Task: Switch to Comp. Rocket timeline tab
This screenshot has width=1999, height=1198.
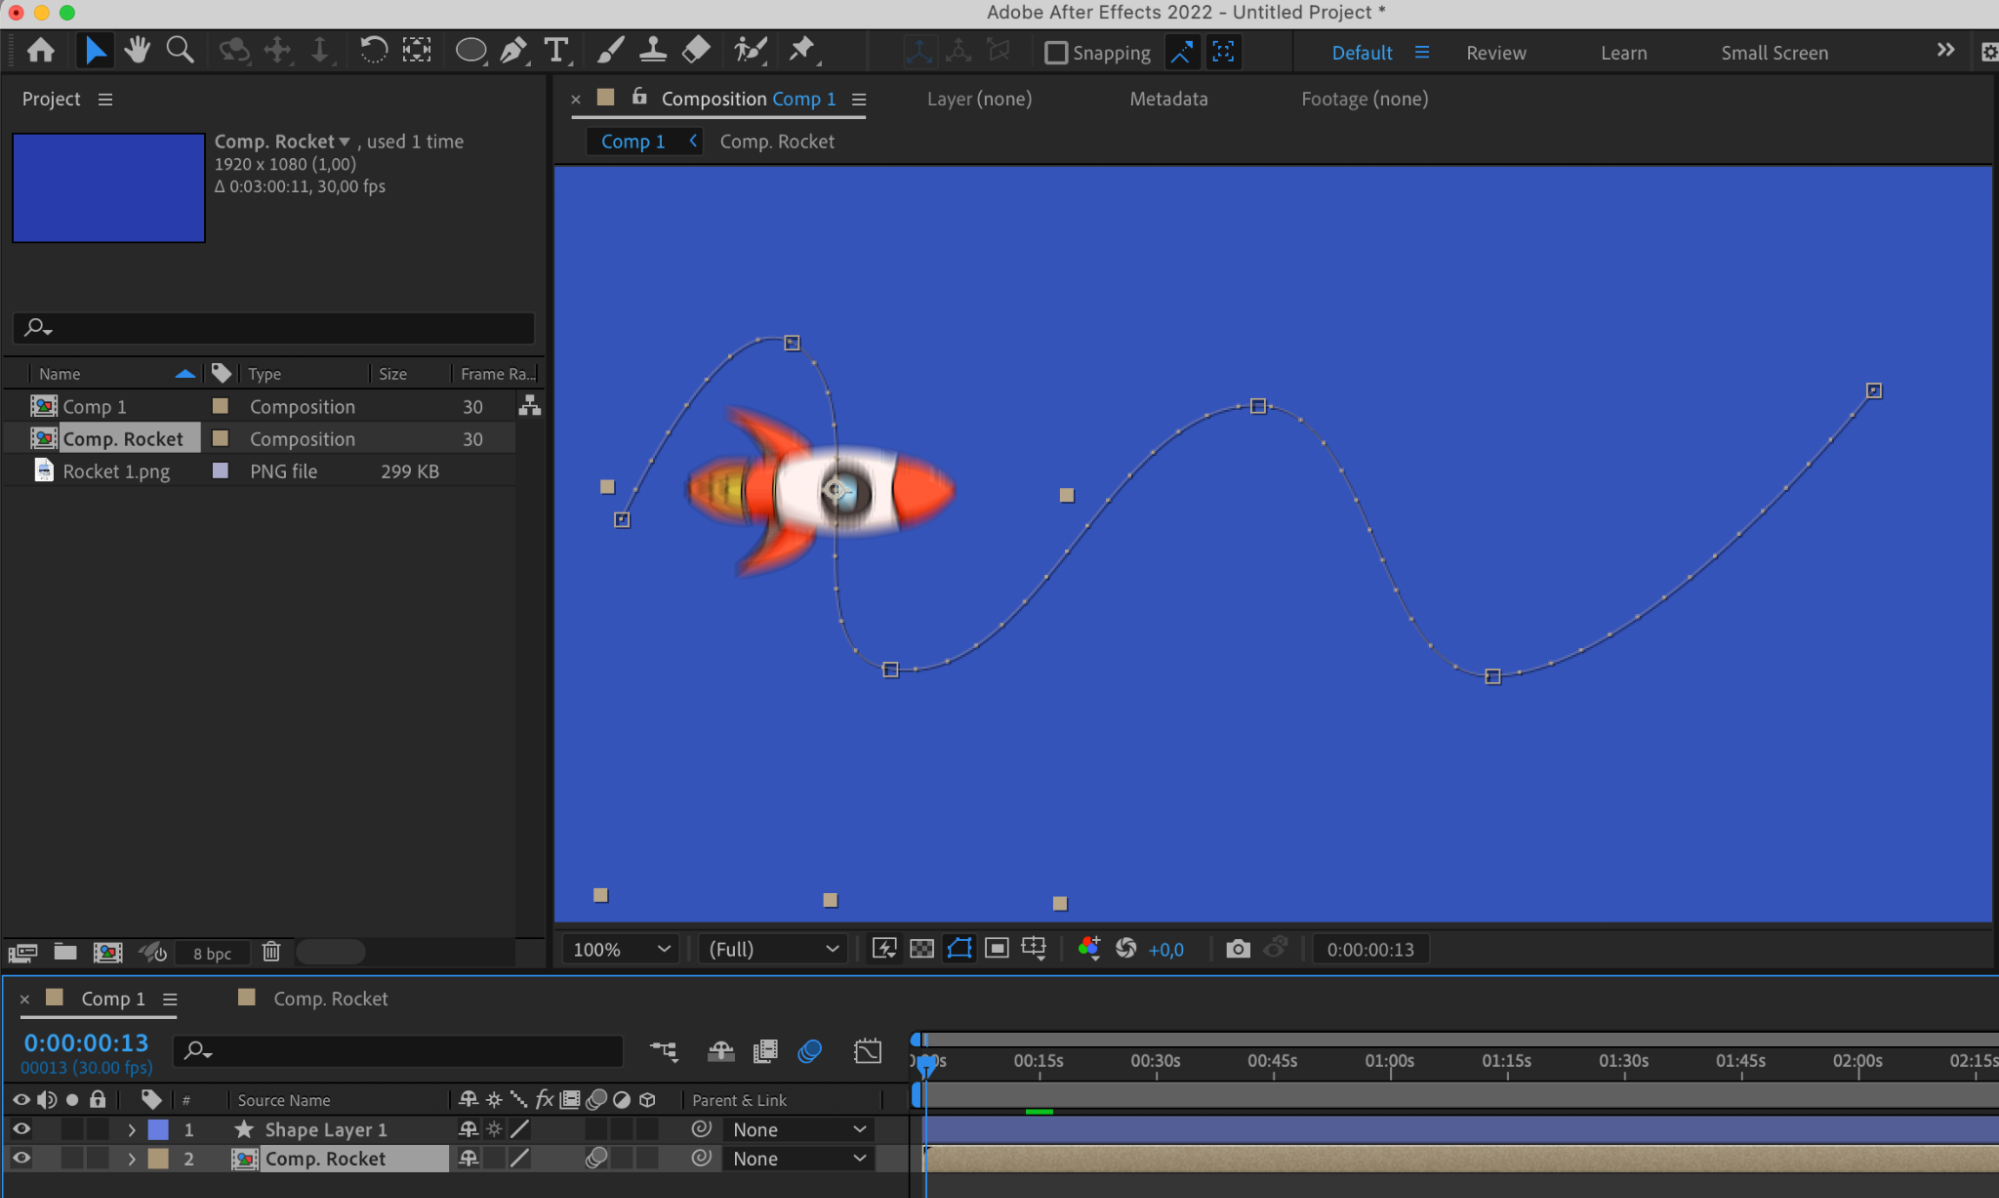Action: click(x=330, y=998)
